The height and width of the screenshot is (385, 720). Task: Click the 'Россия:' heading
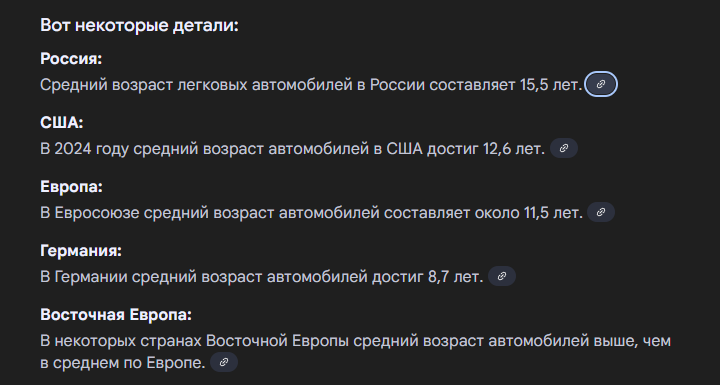point(71,59)
